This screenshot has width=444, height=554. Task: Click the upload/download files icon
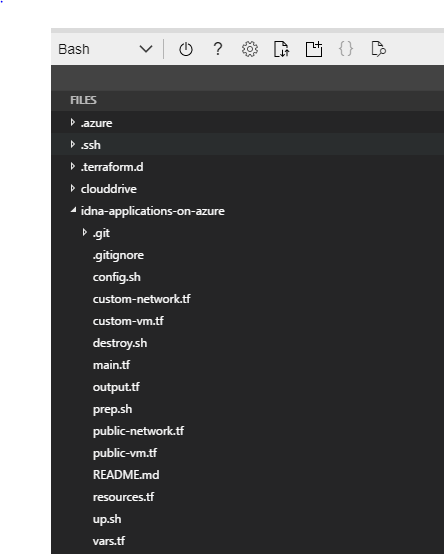(x=282, y=49)
